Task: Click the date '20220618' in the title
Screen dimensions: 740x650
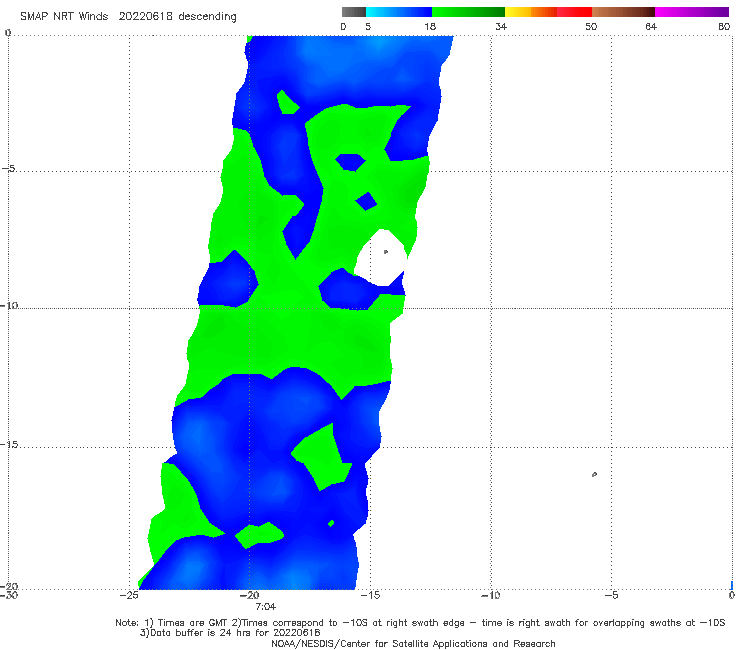Action: [x=145, y=17]
